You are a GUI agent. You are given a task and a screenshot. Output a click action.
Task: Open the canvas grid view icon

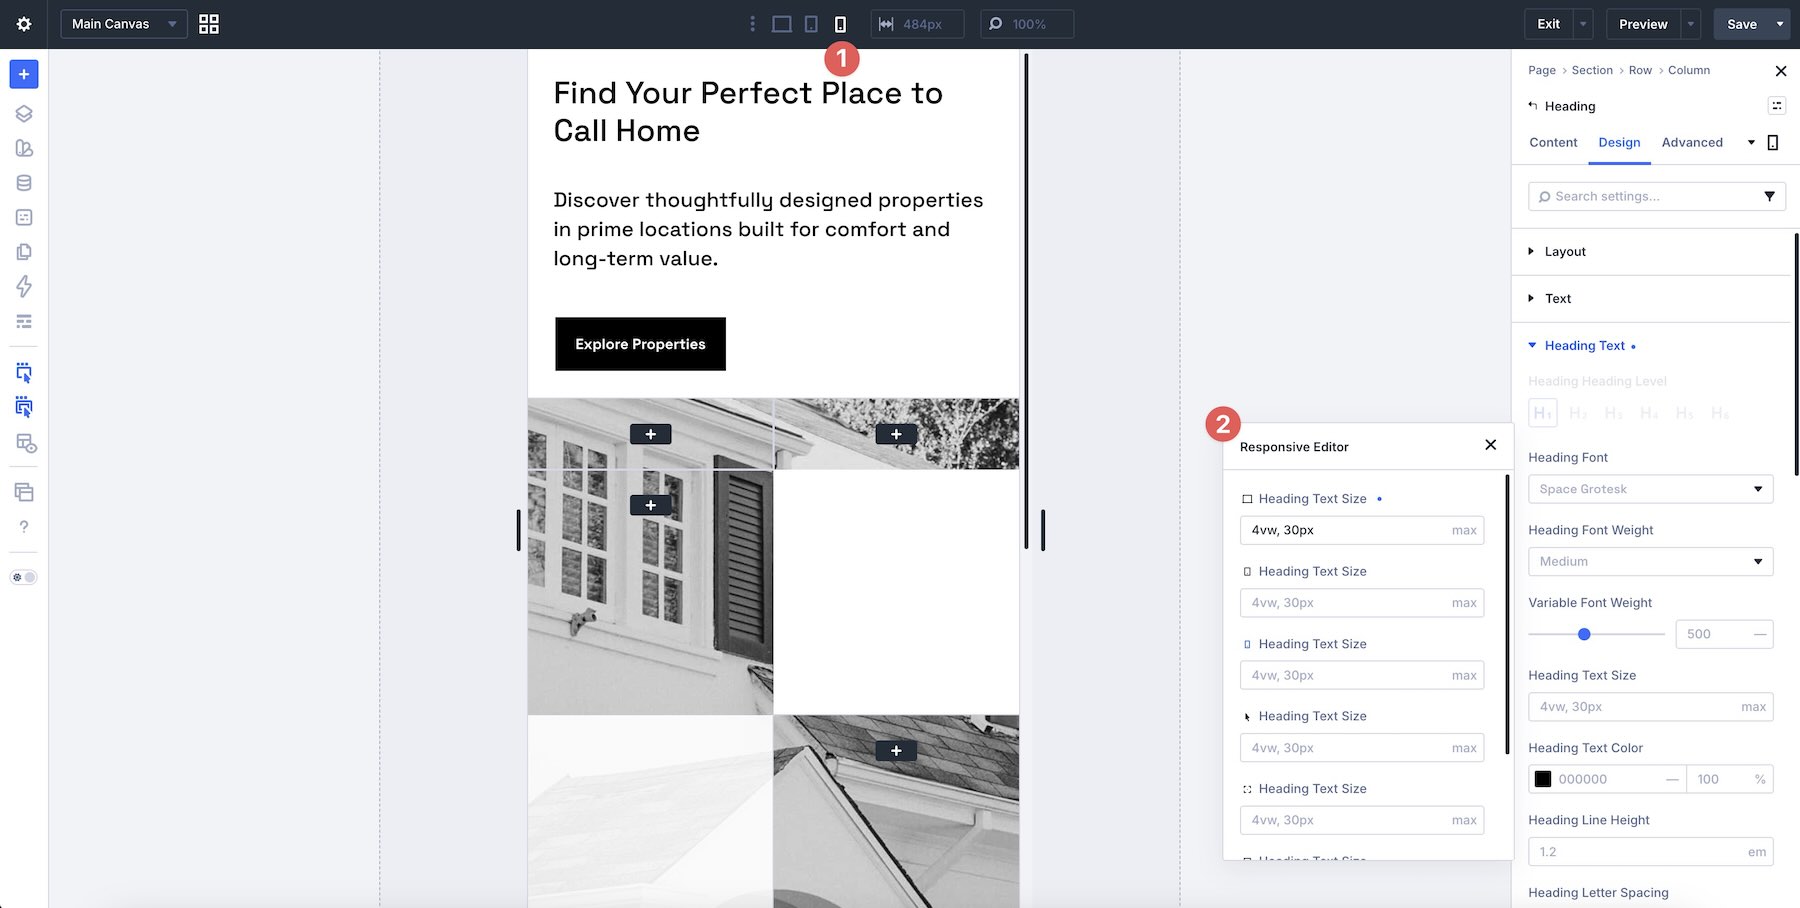209,24
